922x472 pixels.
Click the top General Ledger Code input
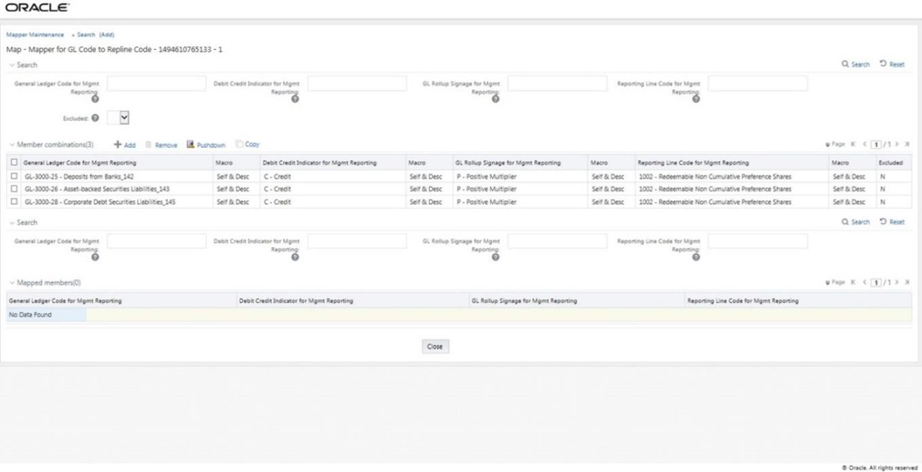point(156,83)
